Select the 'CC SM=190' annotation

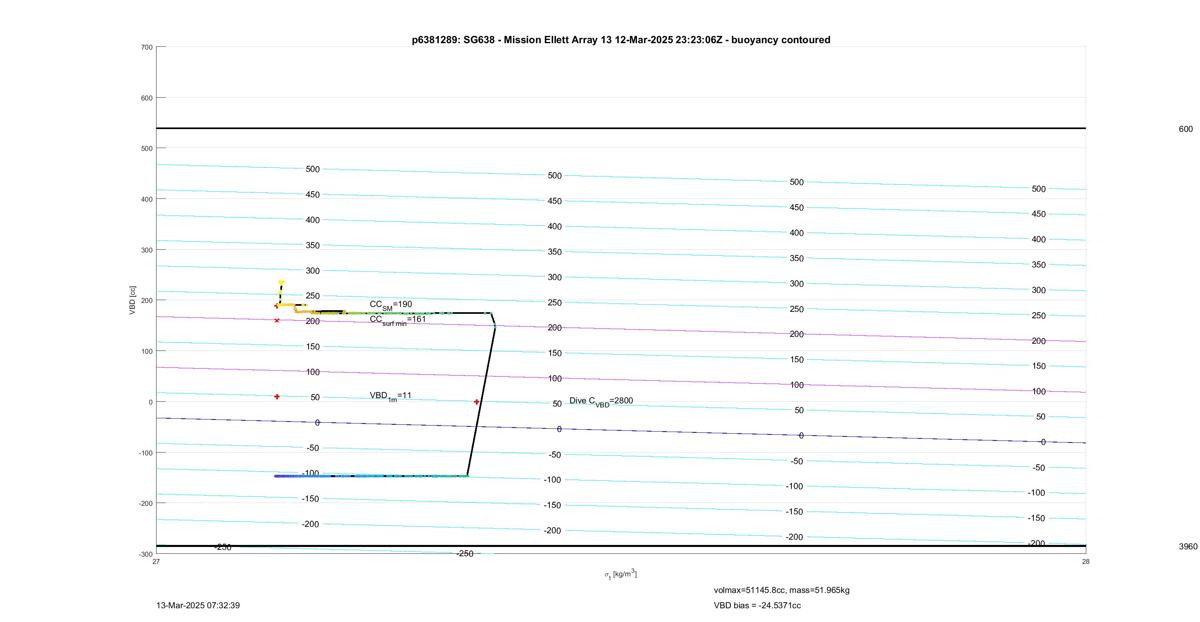(391, 305)
